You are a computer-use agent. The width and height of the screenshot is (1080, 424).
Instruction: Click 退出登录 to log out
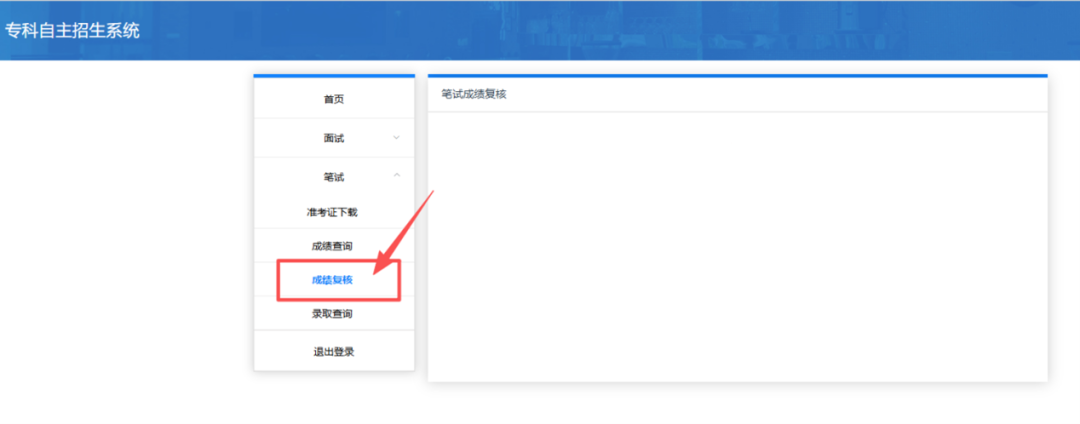click(333, 351)
